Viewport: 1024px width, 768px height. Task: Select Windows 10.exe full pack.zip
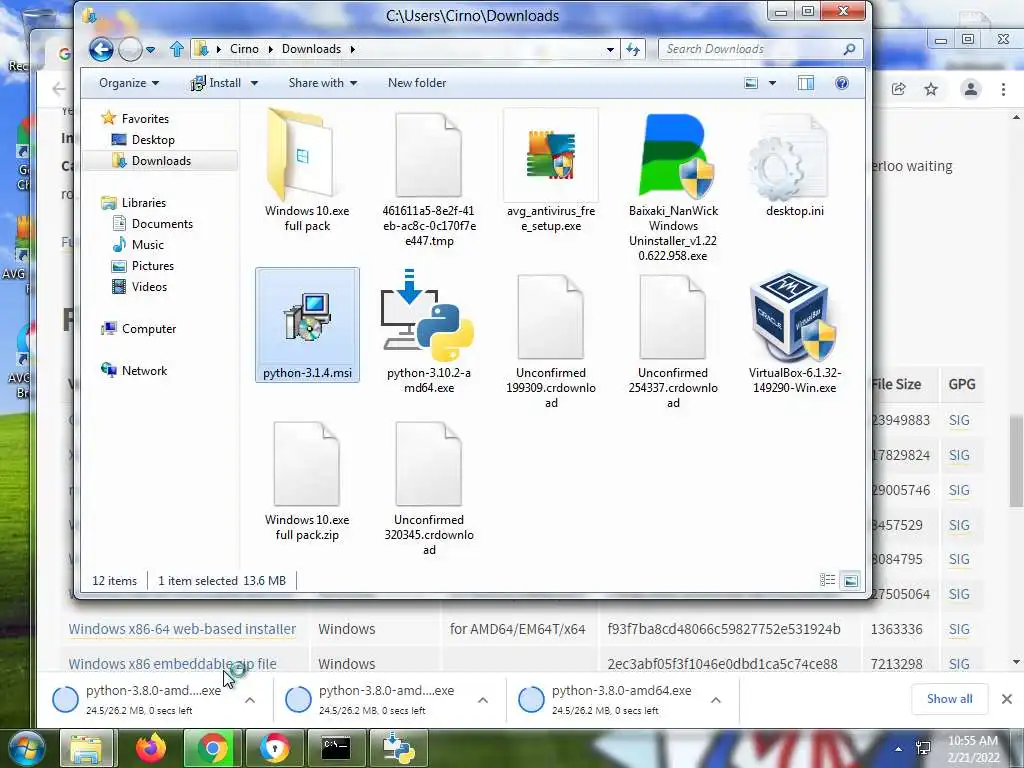pos(307,481)
